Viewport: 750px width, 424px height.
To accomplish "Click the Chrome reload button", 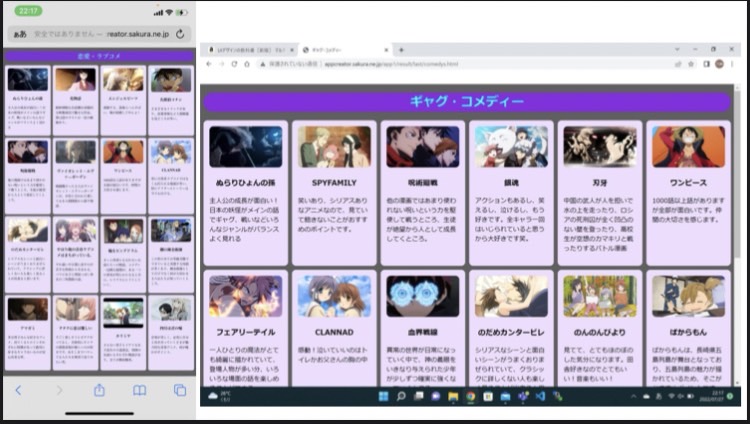I will (x=234, y=63).
